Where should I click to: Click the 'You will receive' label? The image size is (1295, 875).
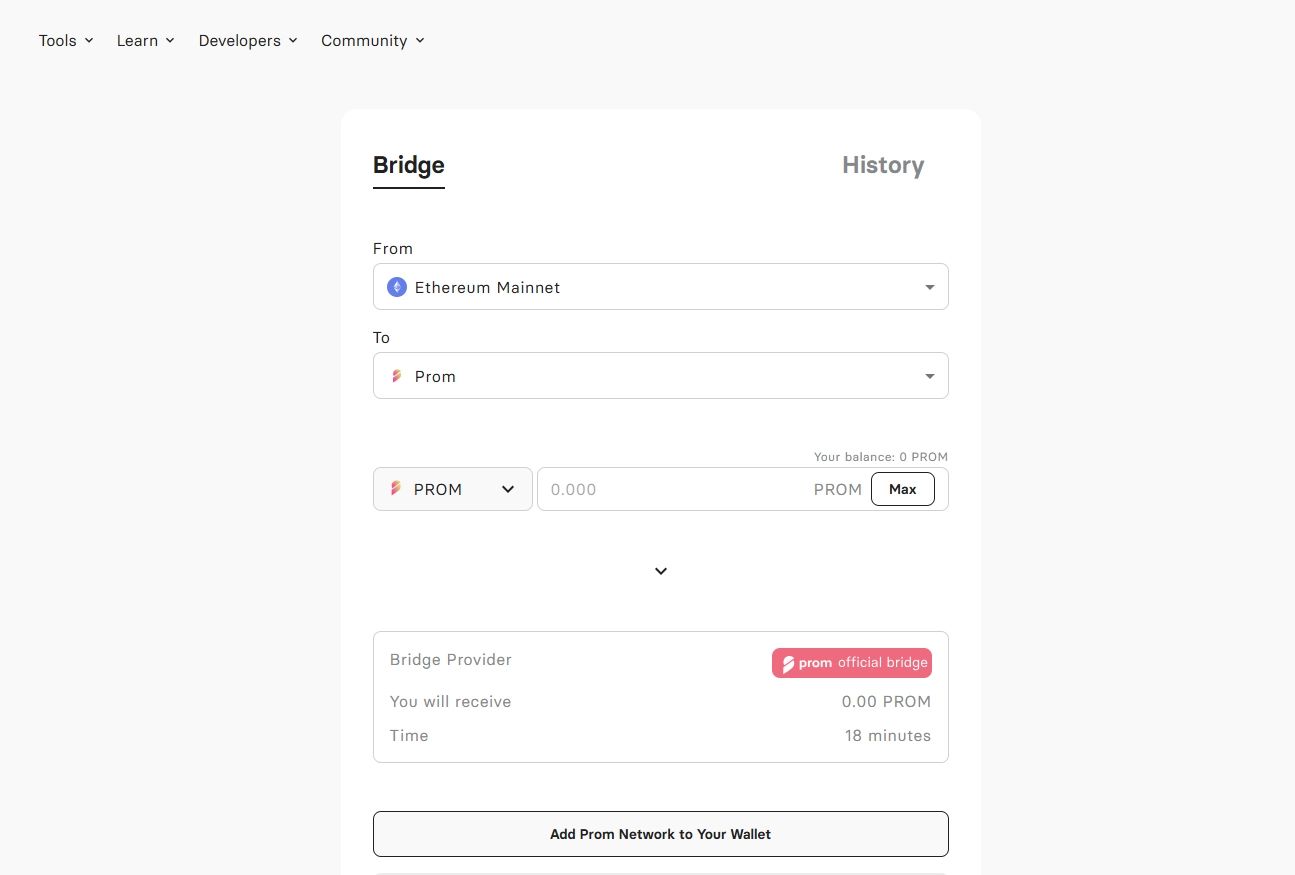click(x=451, y=702)
